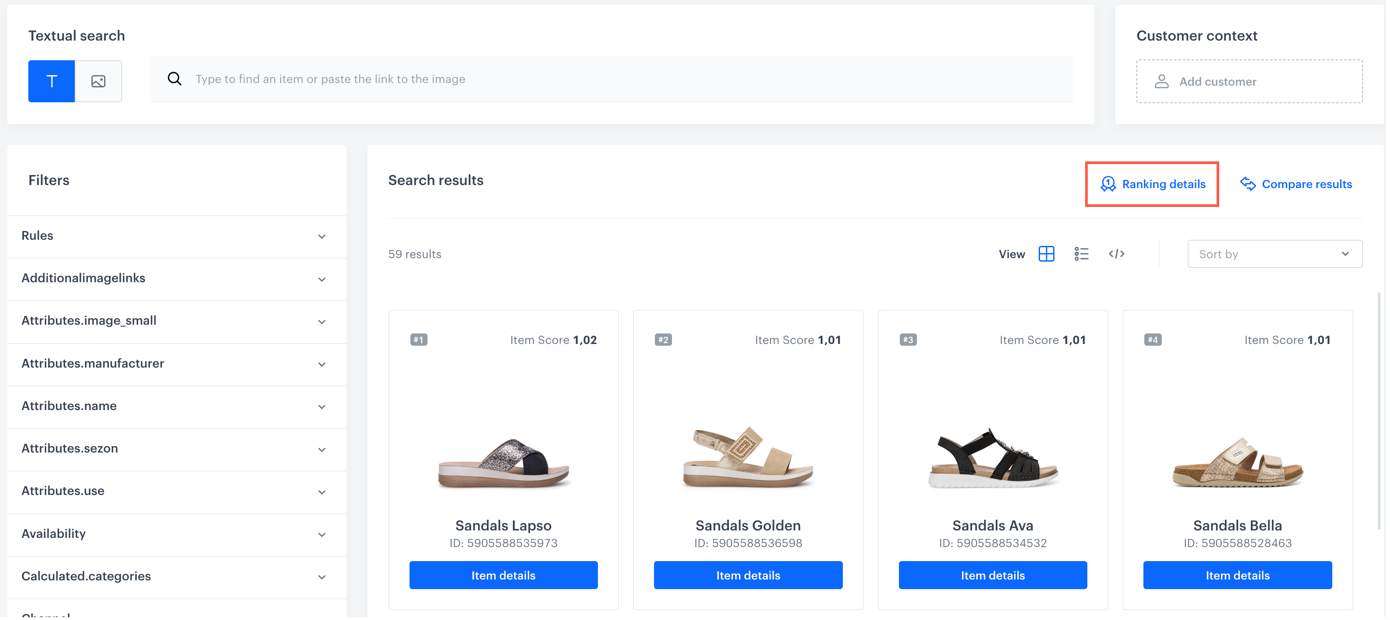Expand the Availability filter section

[176, 533]
